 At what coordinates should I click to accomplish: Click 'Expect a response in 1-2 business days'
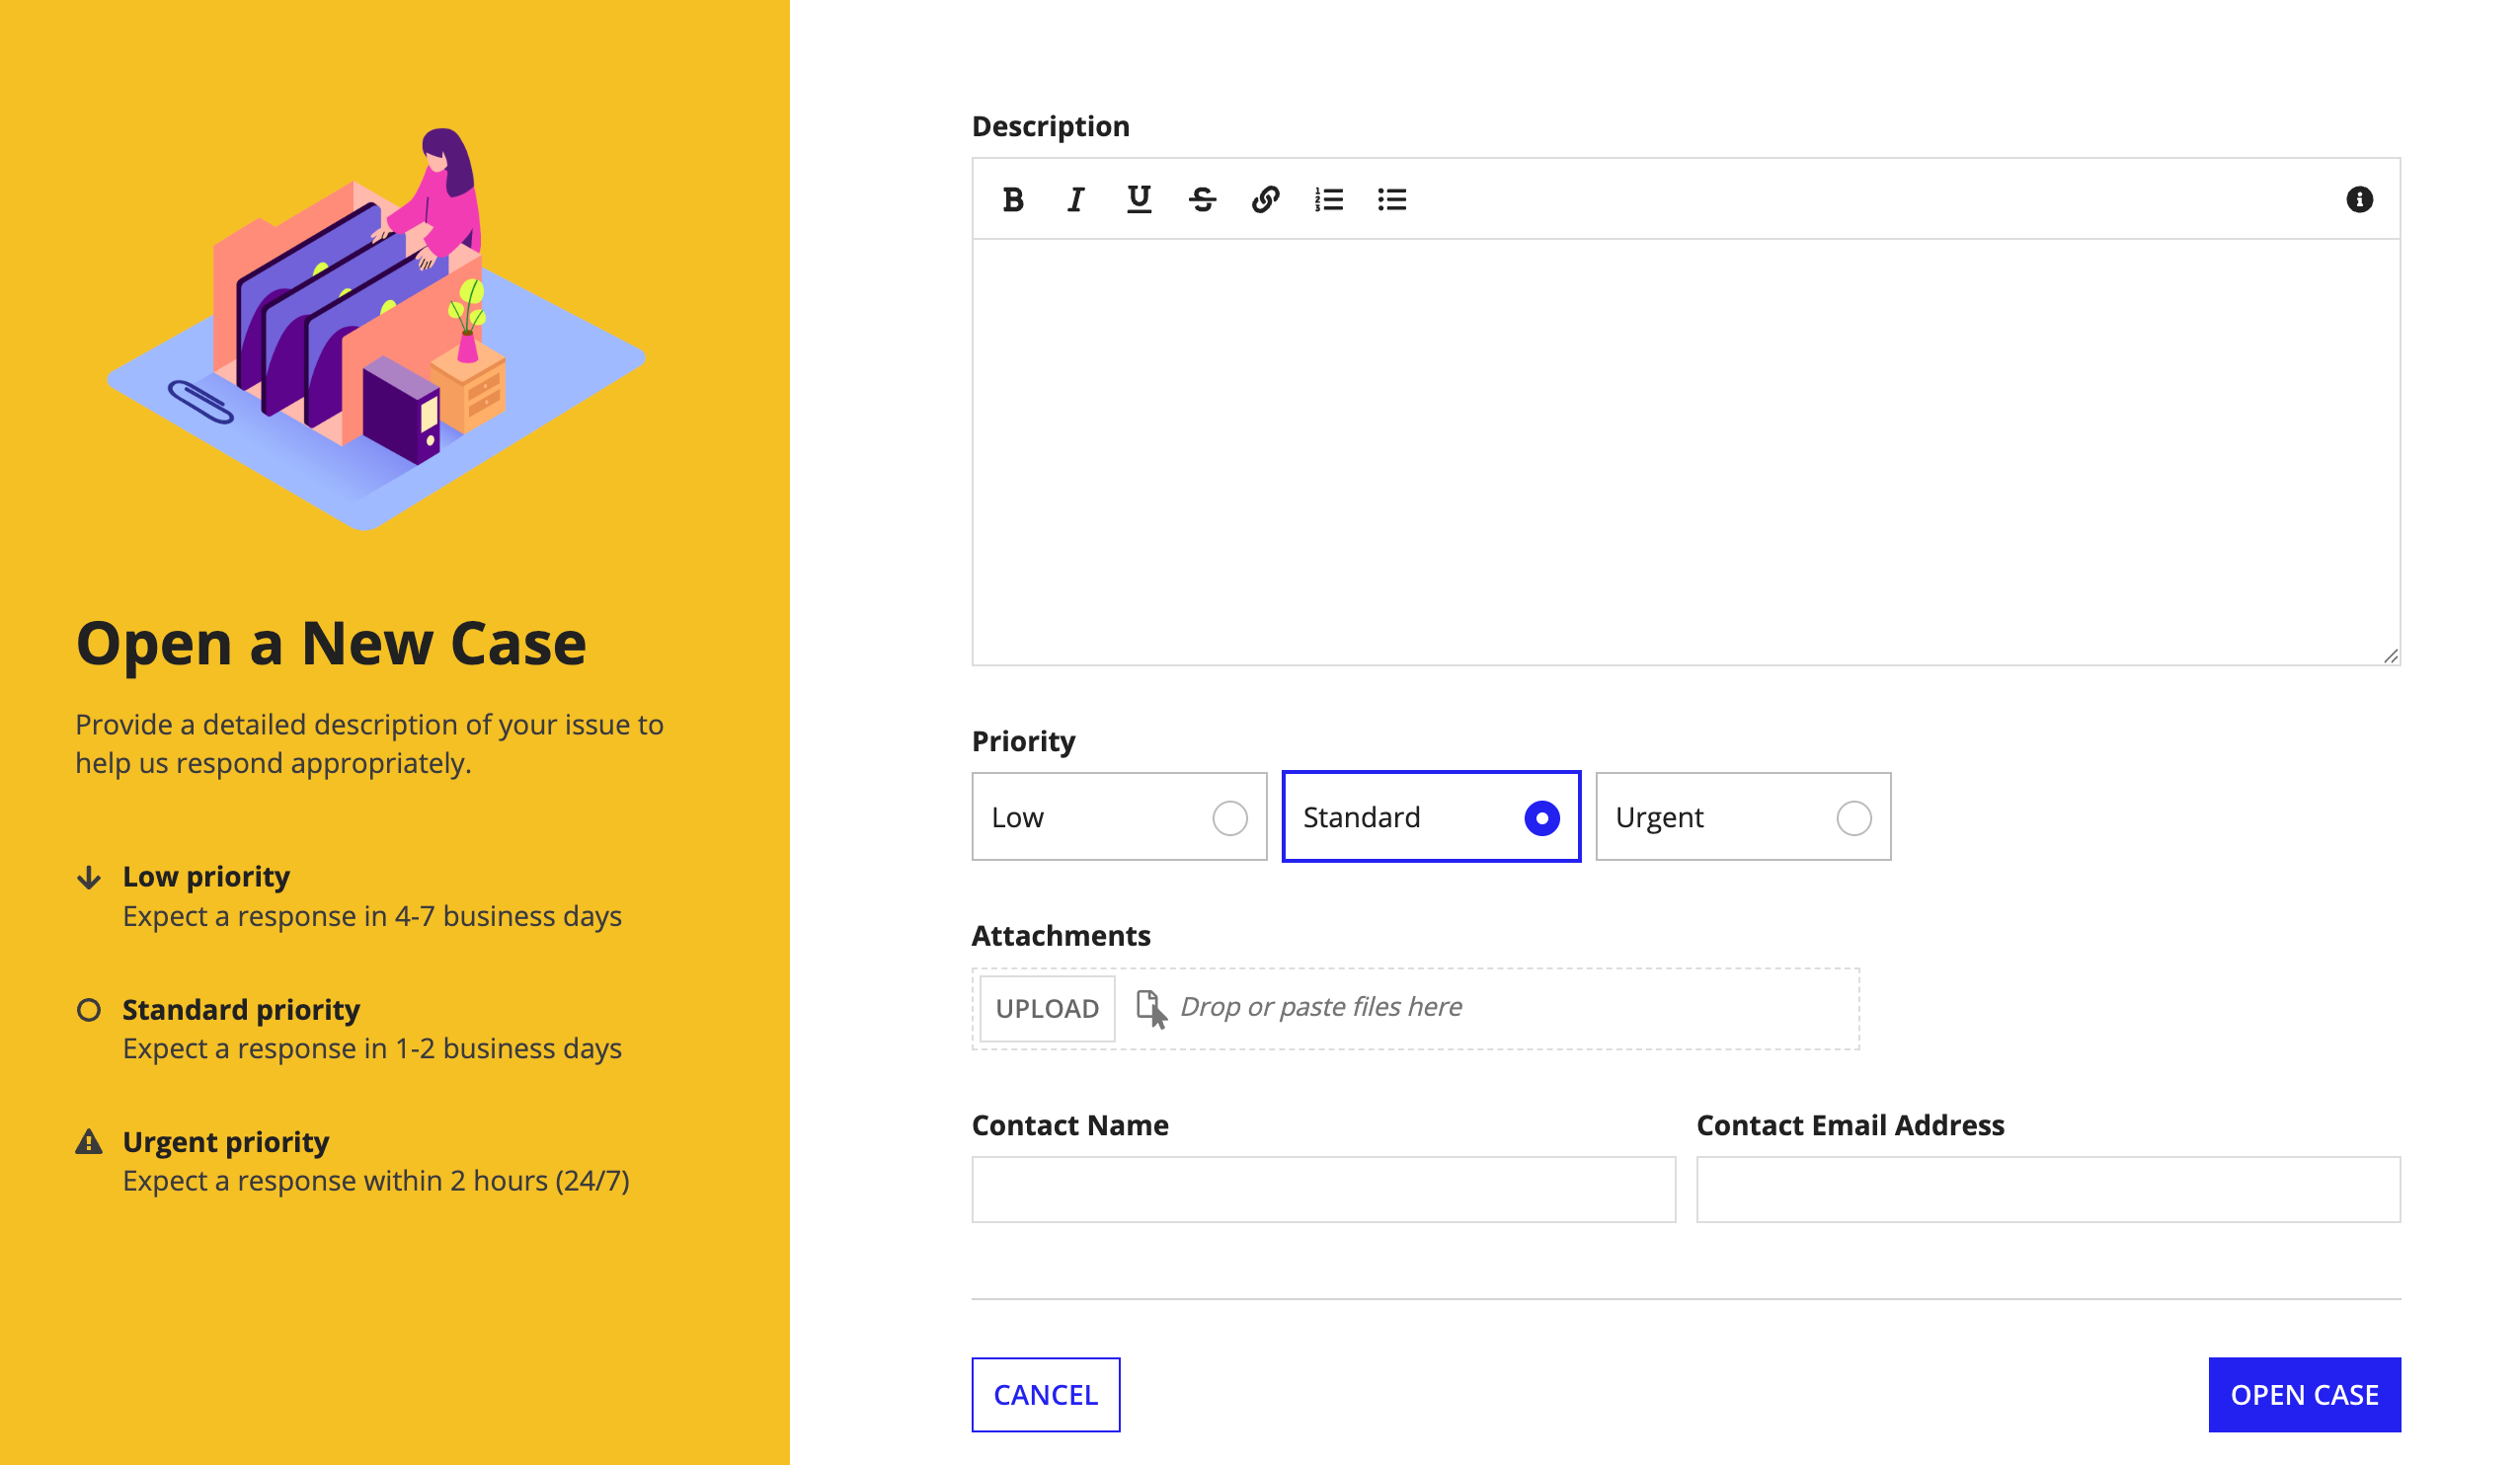coord(372,1048)
